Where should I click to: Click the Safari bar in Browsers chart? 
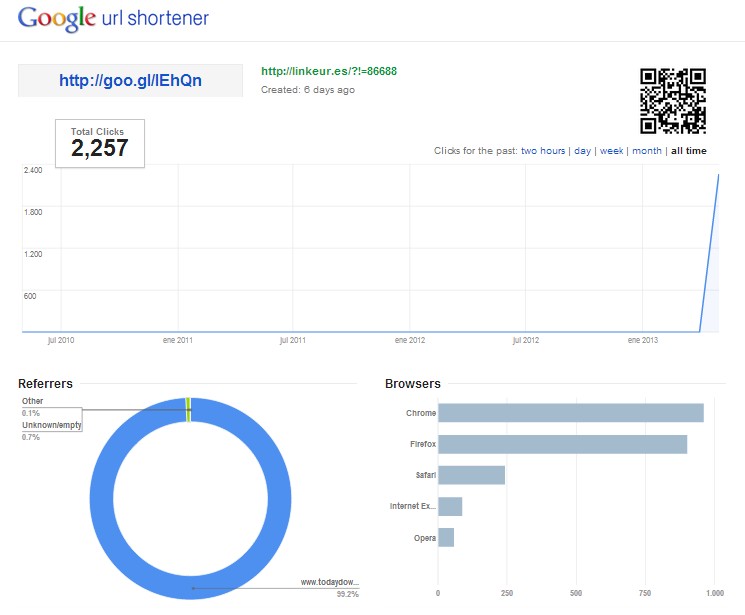coord(471,475)
